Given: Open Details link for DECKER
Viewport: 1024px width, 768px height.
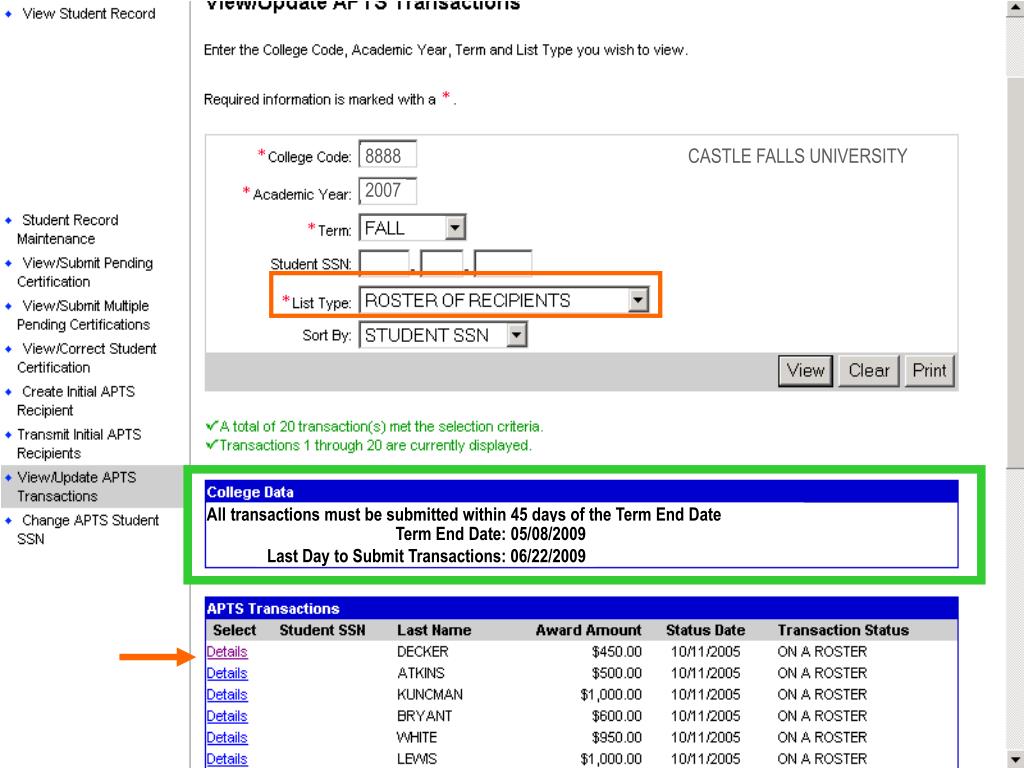Looking at the screenshot, I should pos(227,652).
